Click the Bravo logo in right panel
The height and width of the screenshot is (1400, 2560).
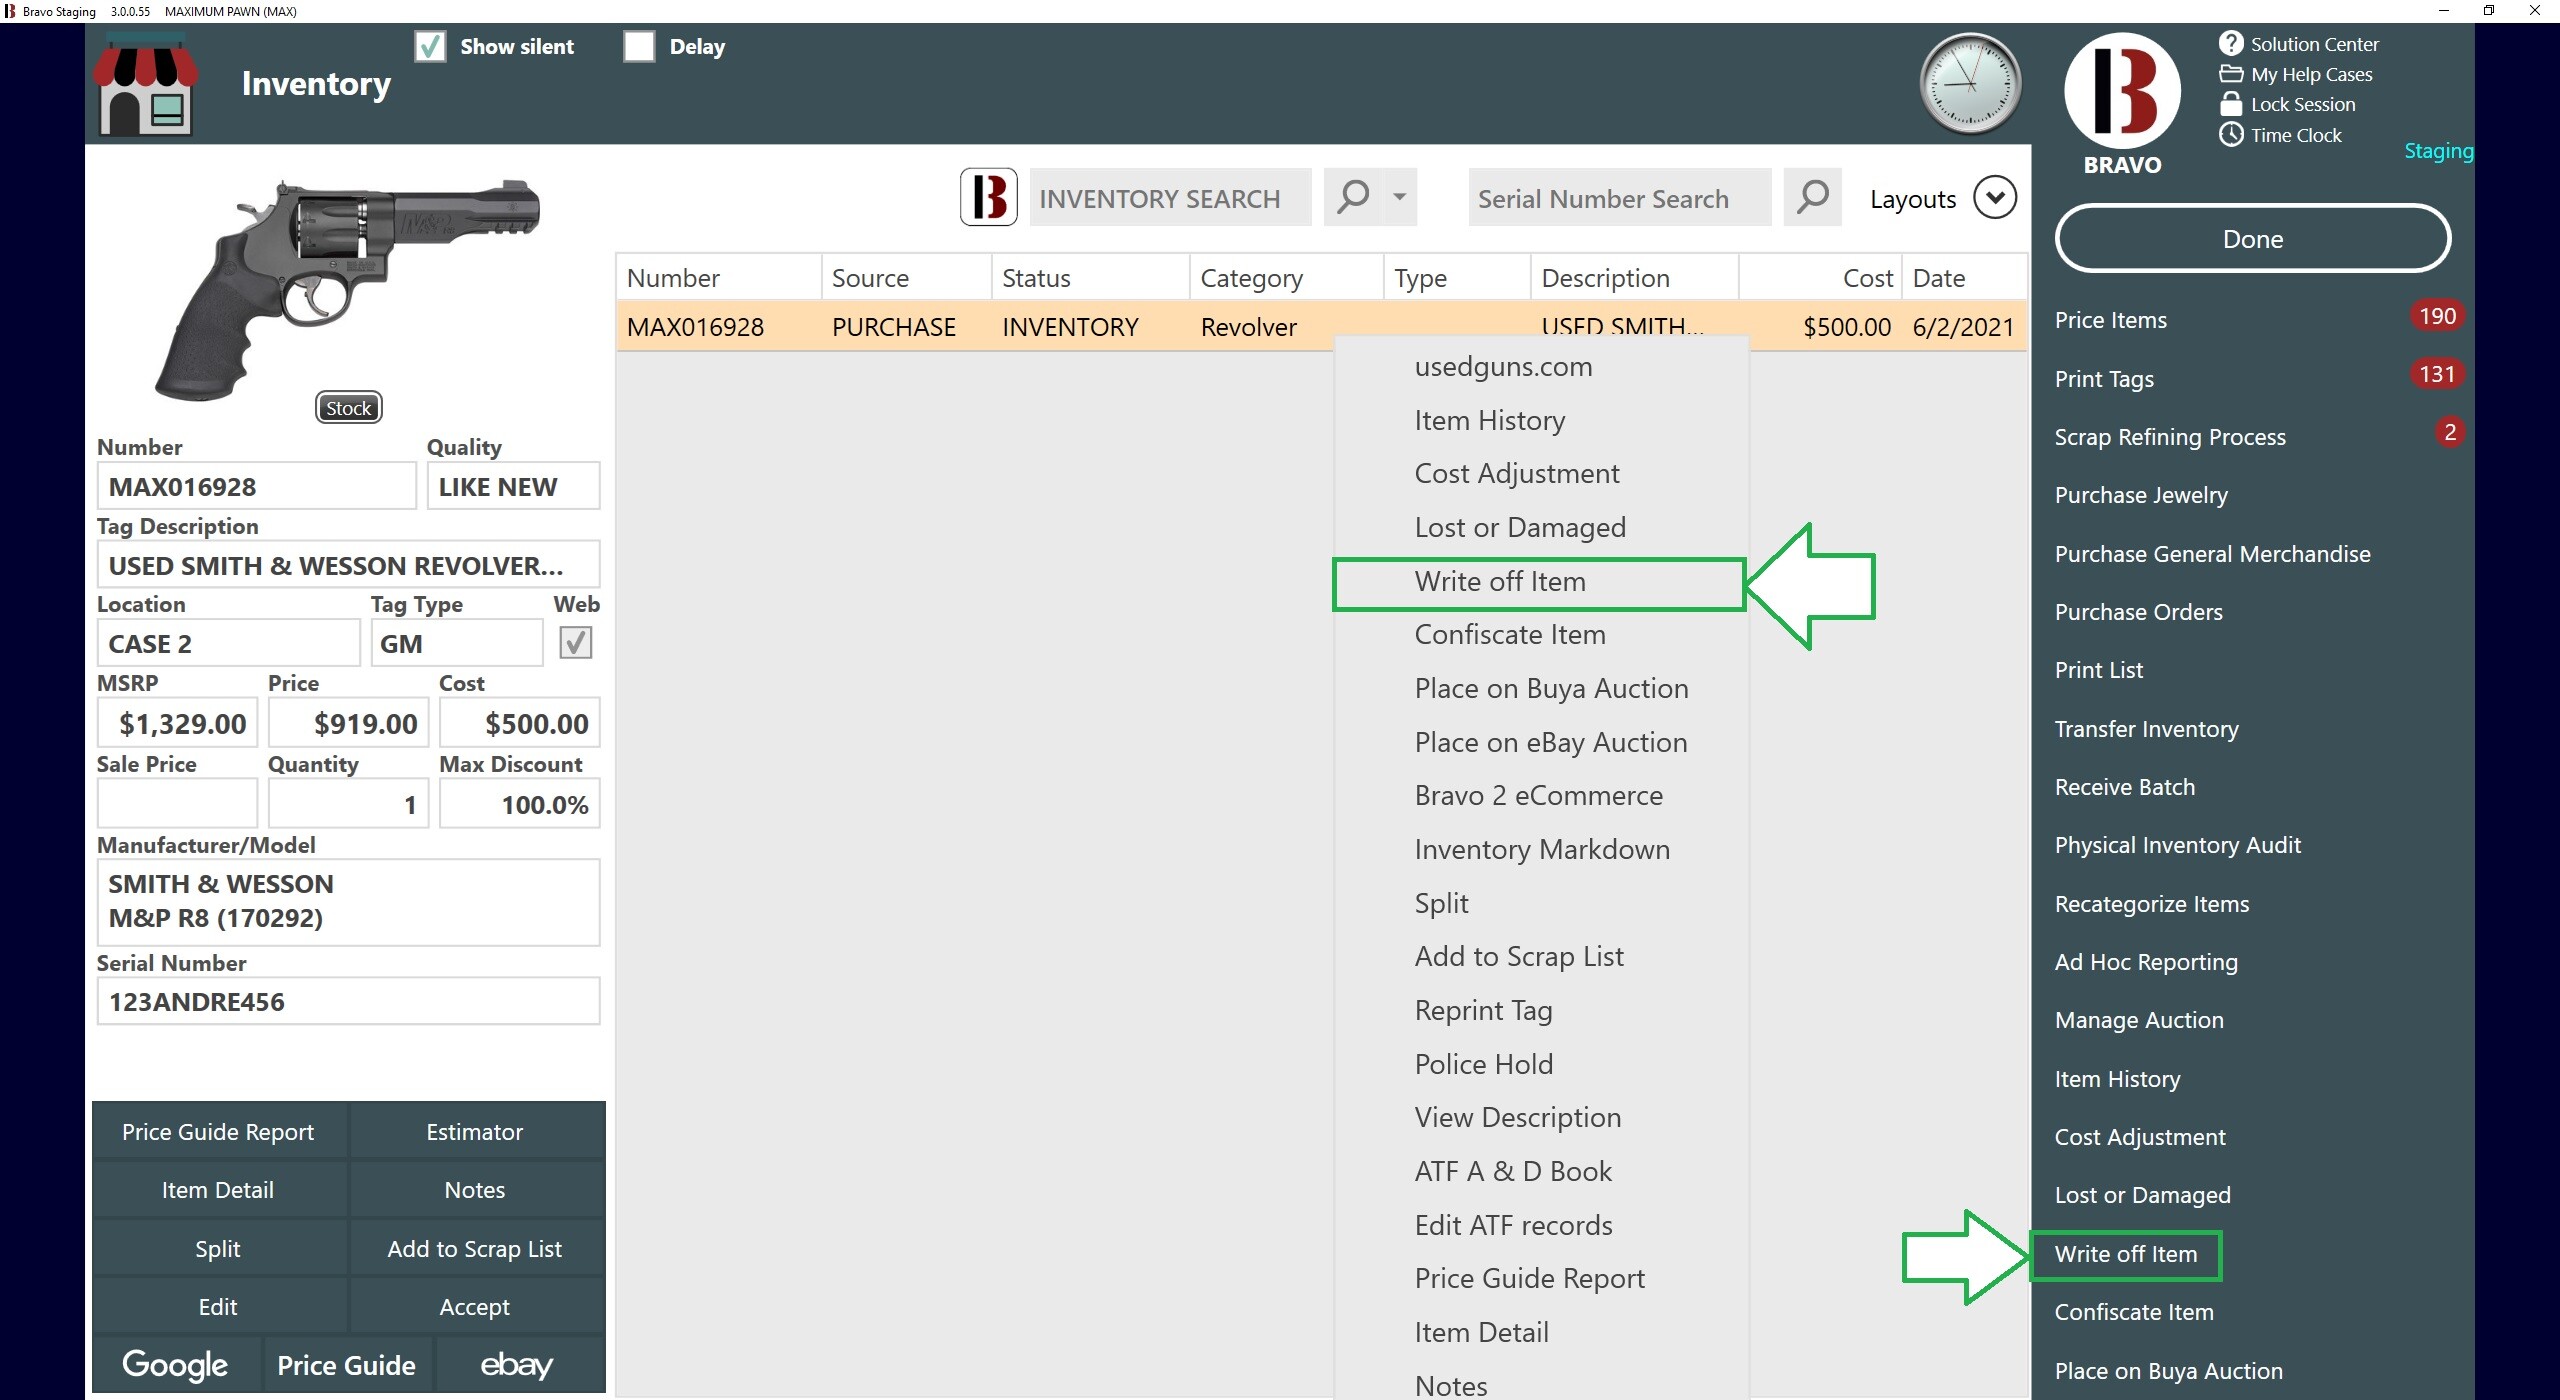coord(2122,91)
